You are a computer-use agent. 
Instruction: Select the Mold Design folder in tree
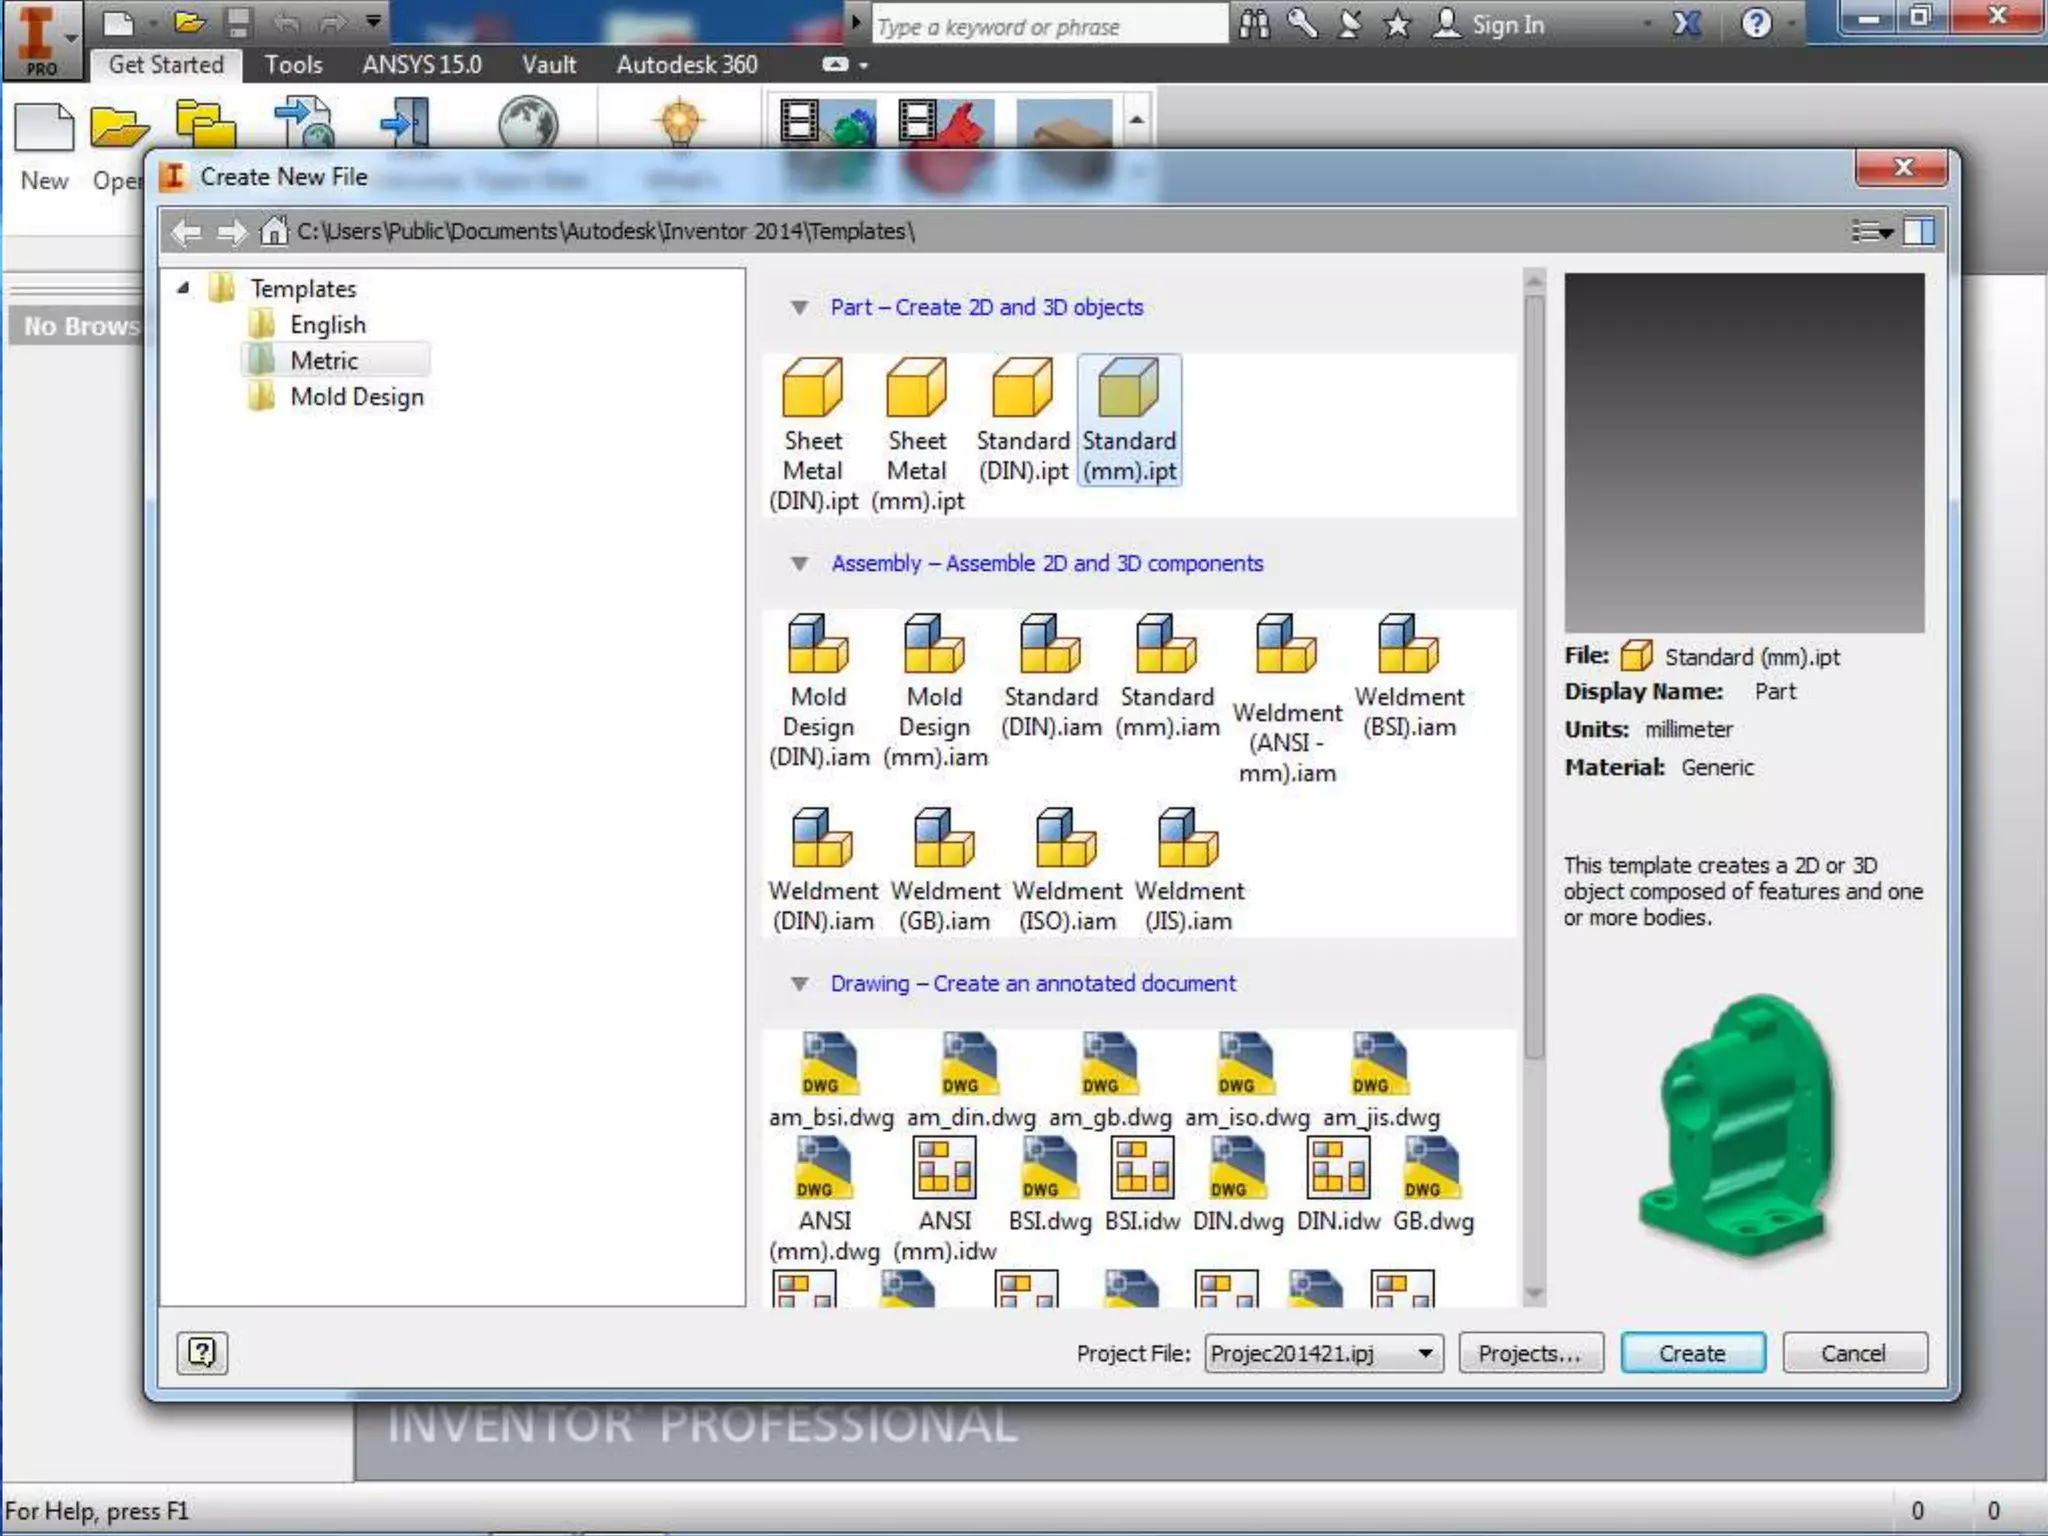click(356, 397)
